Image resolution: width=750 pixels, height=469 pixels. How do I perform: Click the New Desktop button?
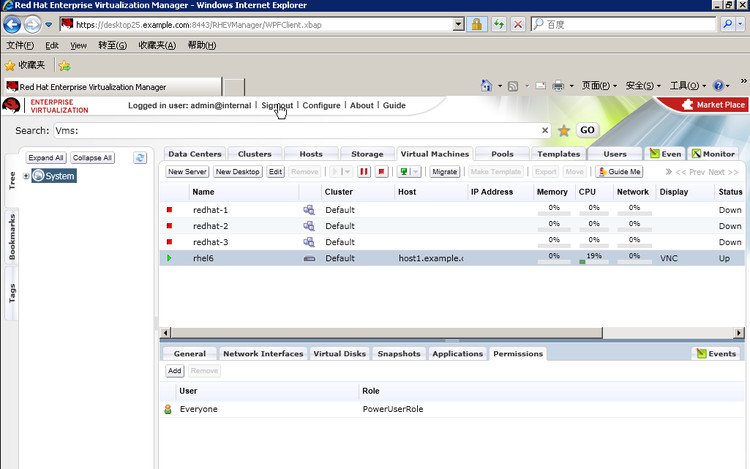237,172
